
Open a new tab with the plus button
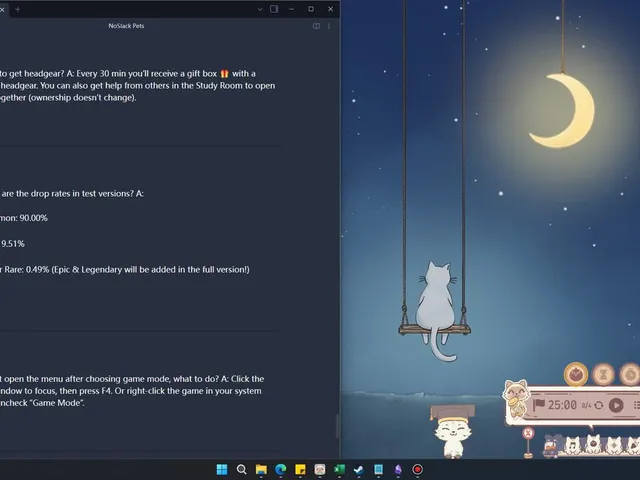pos(18,9)
